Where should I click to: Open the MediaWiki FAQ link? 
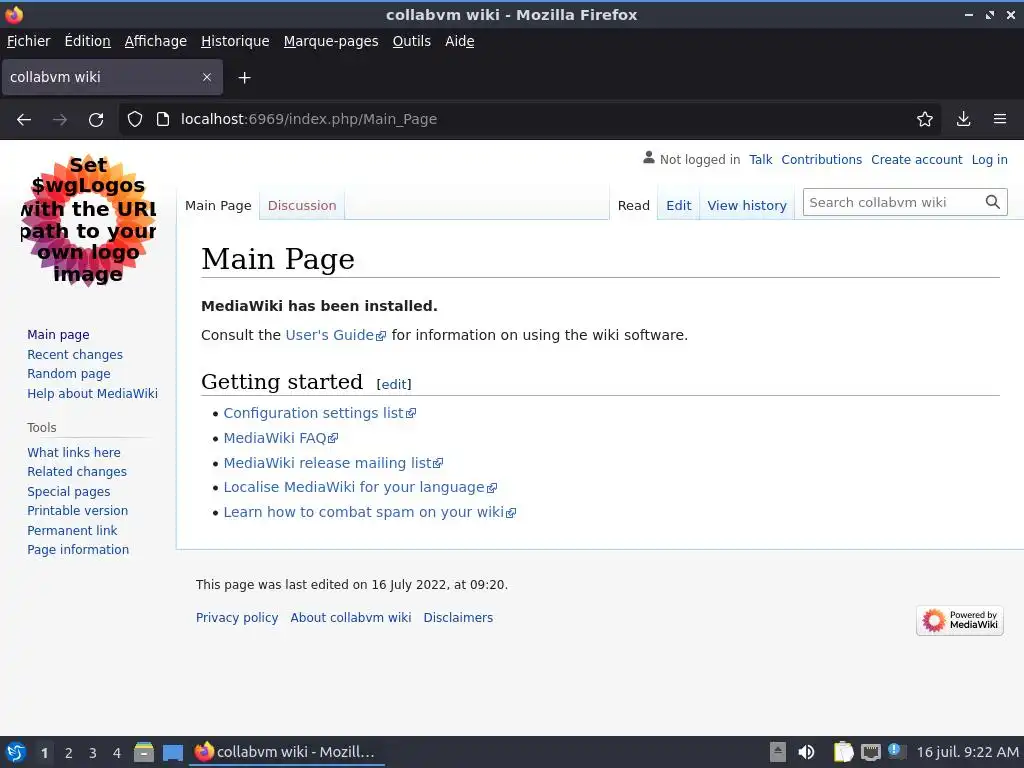coord(281,438)
